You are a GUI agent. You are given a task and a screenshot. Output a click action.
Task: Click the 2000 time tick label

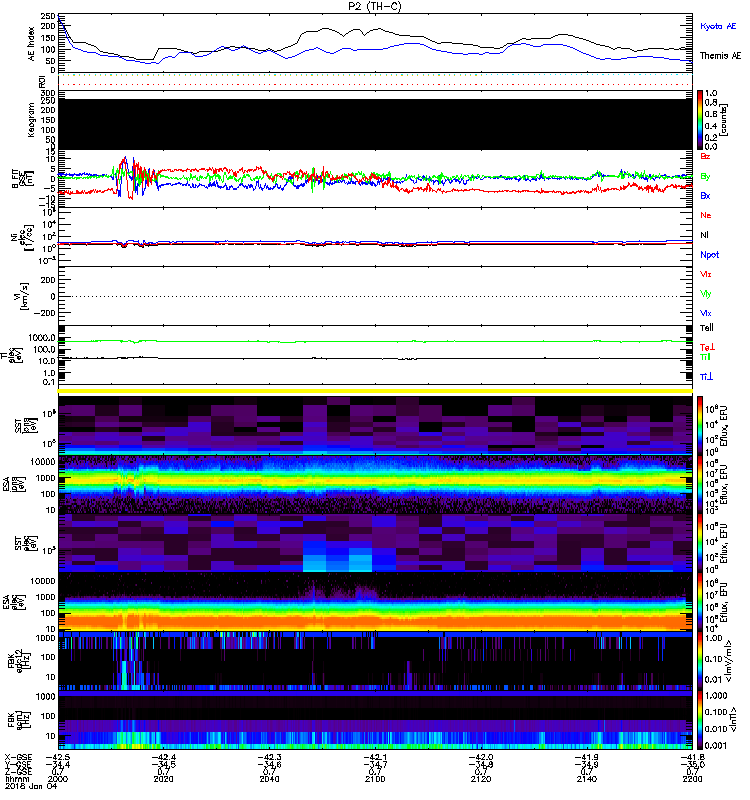pos(57,779)
